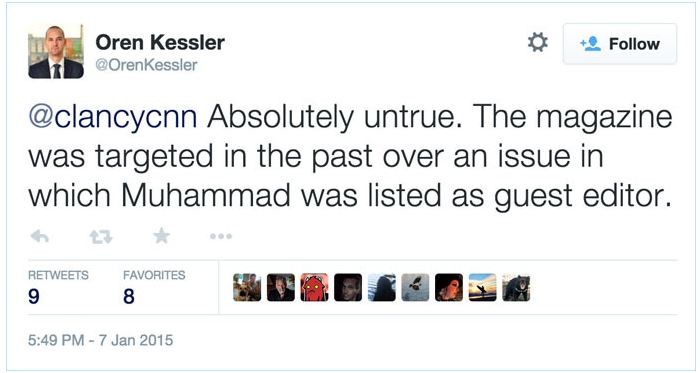Favorite the tweet with the star icon

[162, 236]
